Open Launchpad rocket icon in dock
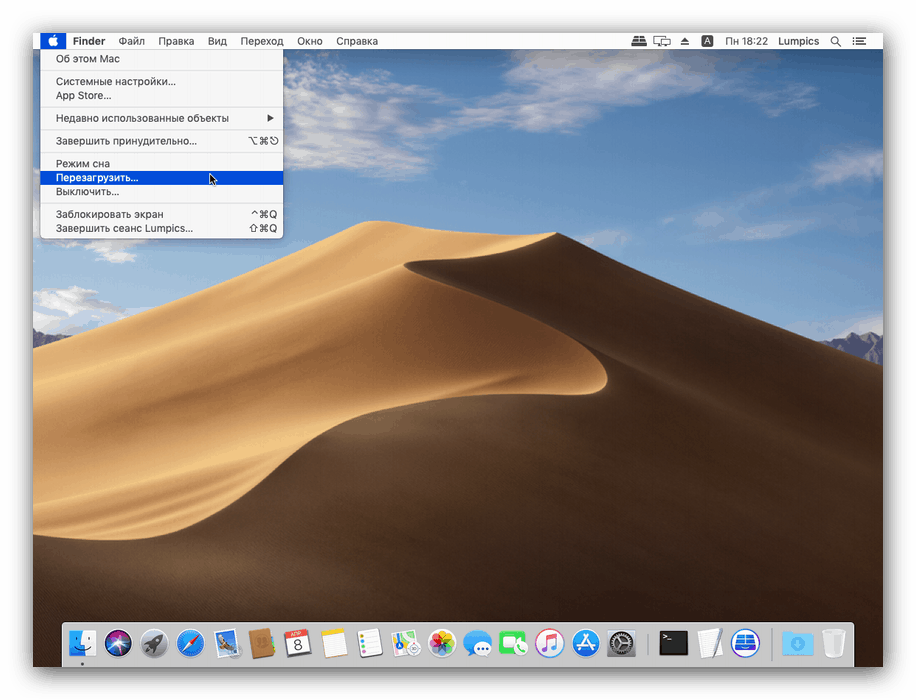916x700 pixels. 154,643
